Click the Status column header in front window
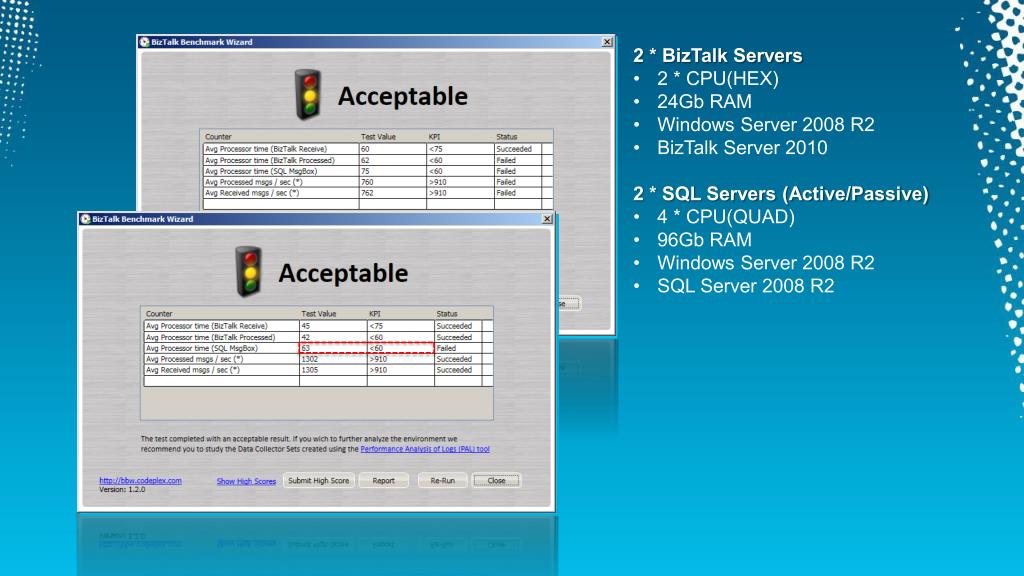This screenshot has height=576, width=1024. [x=447, y=314]
